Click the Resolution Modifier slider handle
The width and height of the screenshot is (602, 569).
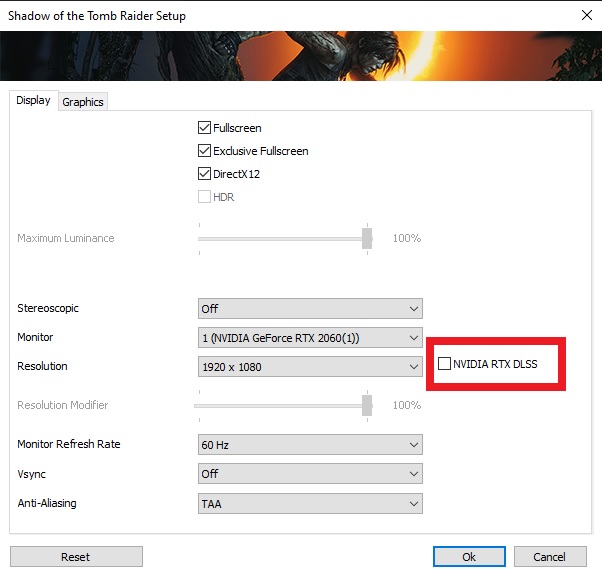click(367, 405)
